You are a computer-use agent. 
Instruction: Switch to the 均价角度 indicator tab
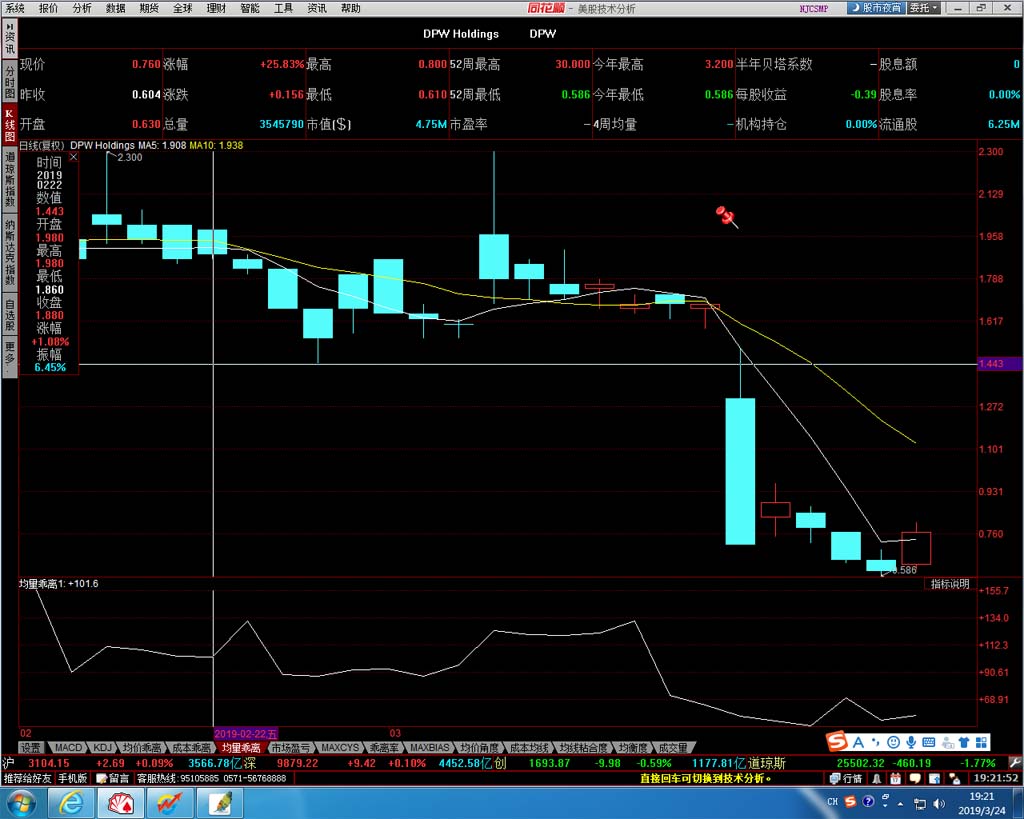coord(479,747)
